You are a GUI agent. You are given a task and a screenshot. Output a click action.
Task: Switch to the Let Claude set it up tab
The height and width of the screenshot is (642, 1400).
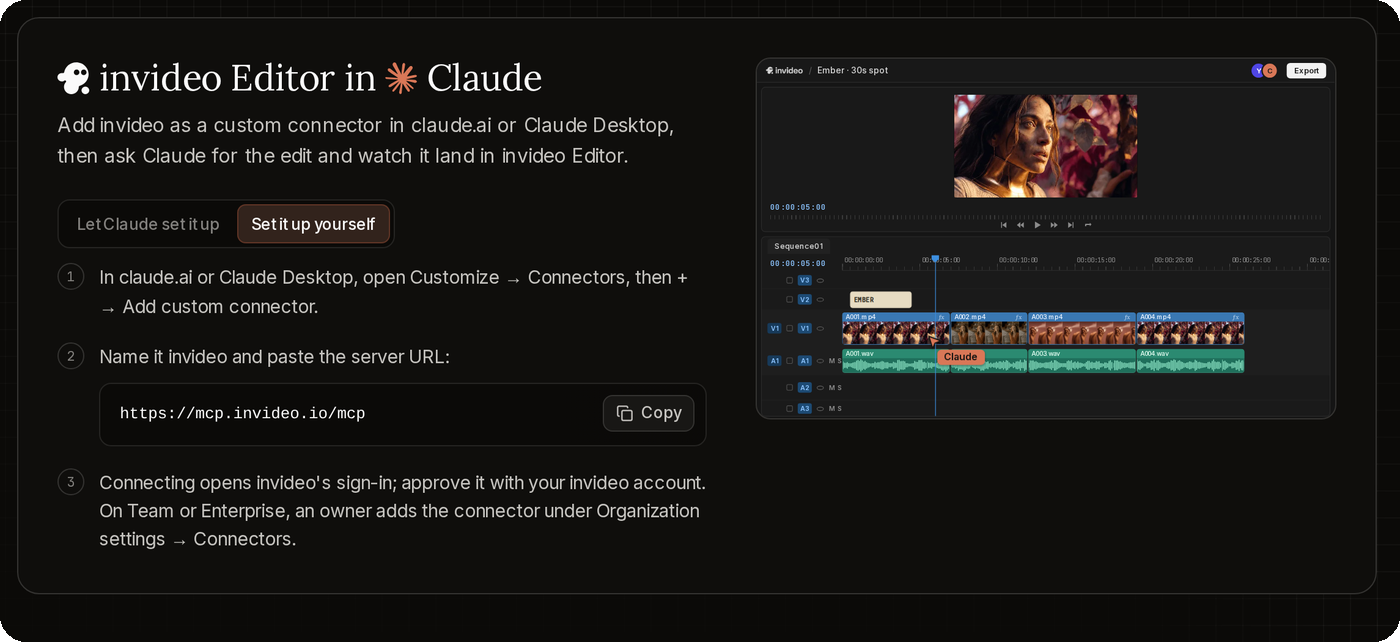[x=148, y=224]
